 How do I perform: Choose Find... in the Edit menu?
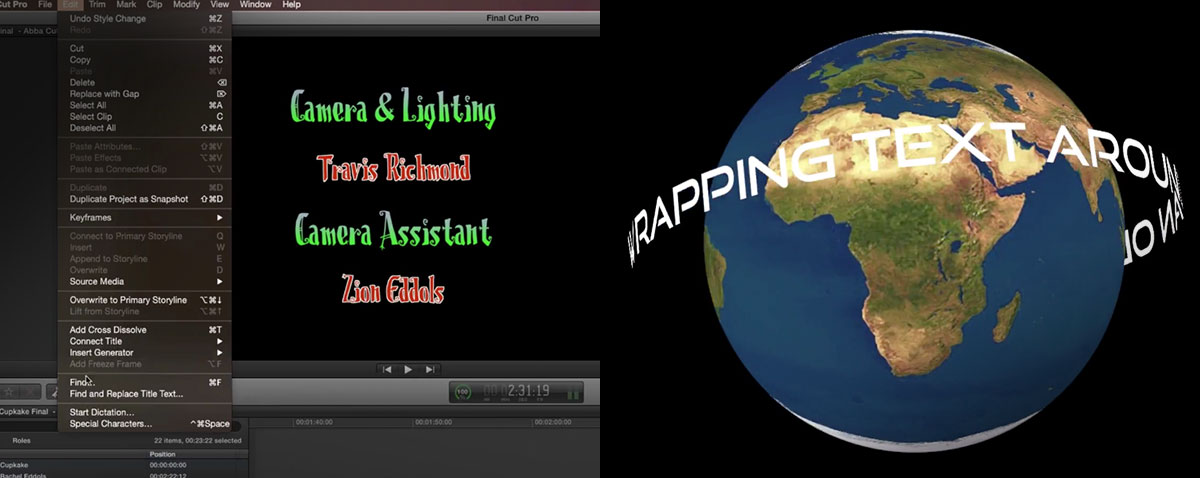click(145, 382)
